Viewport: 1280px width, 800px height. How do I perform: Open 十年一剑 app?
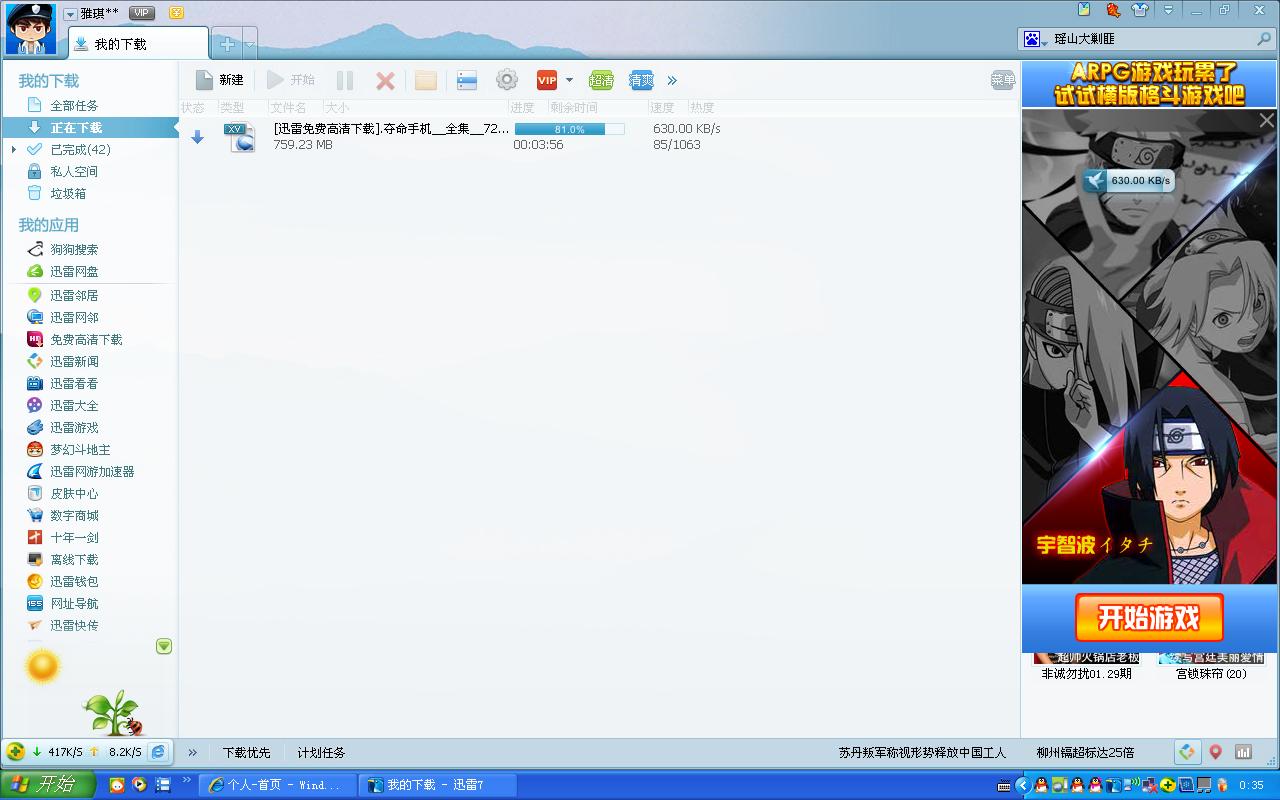click(74, 537)
